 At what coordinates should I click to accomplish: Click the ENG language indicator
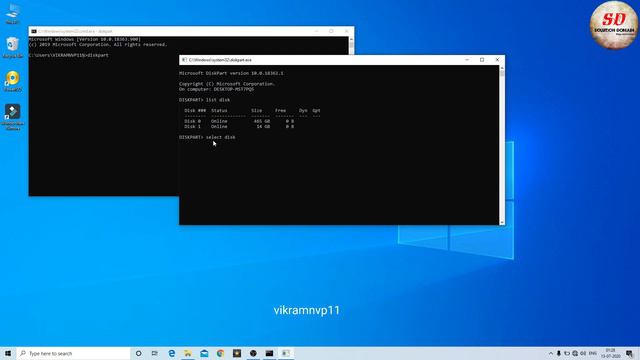click(x=593, y=353)
